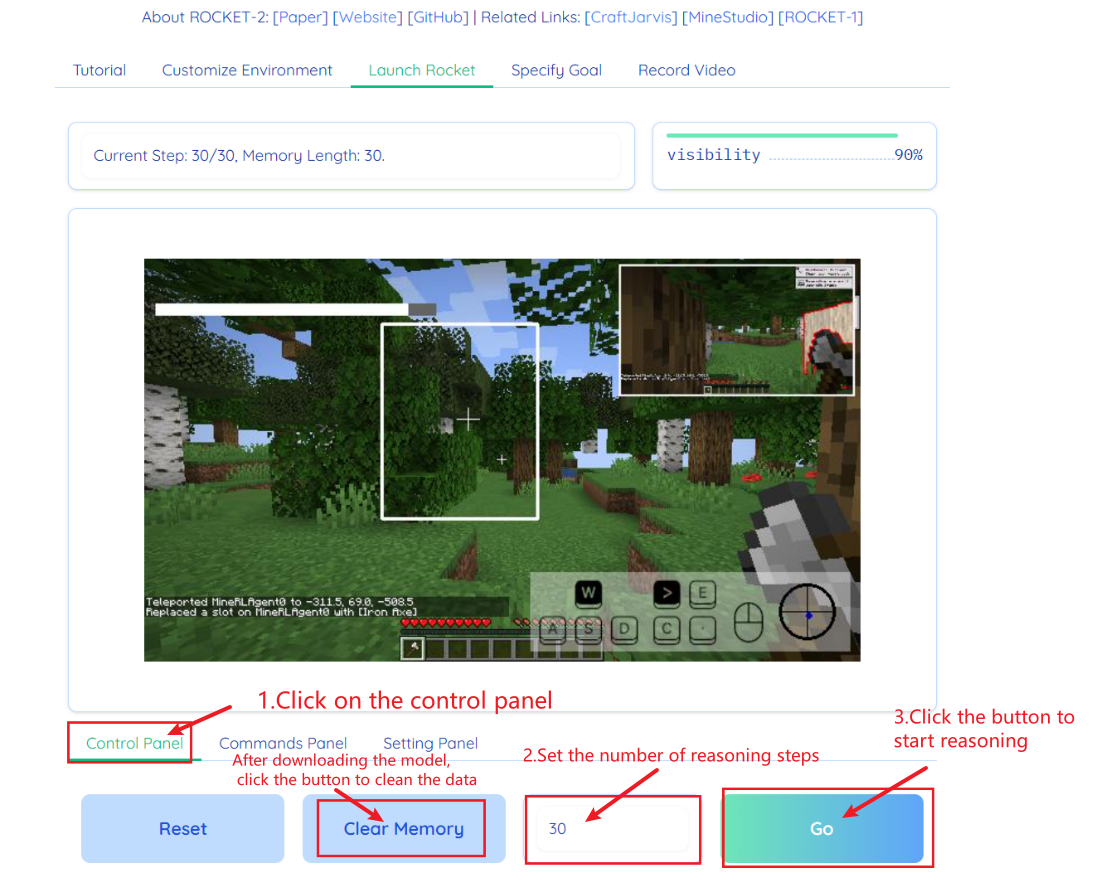Open the ROCKET-1 related link
The width and height of the screenshot is (1096, 888).
click(x=821, y=17)
